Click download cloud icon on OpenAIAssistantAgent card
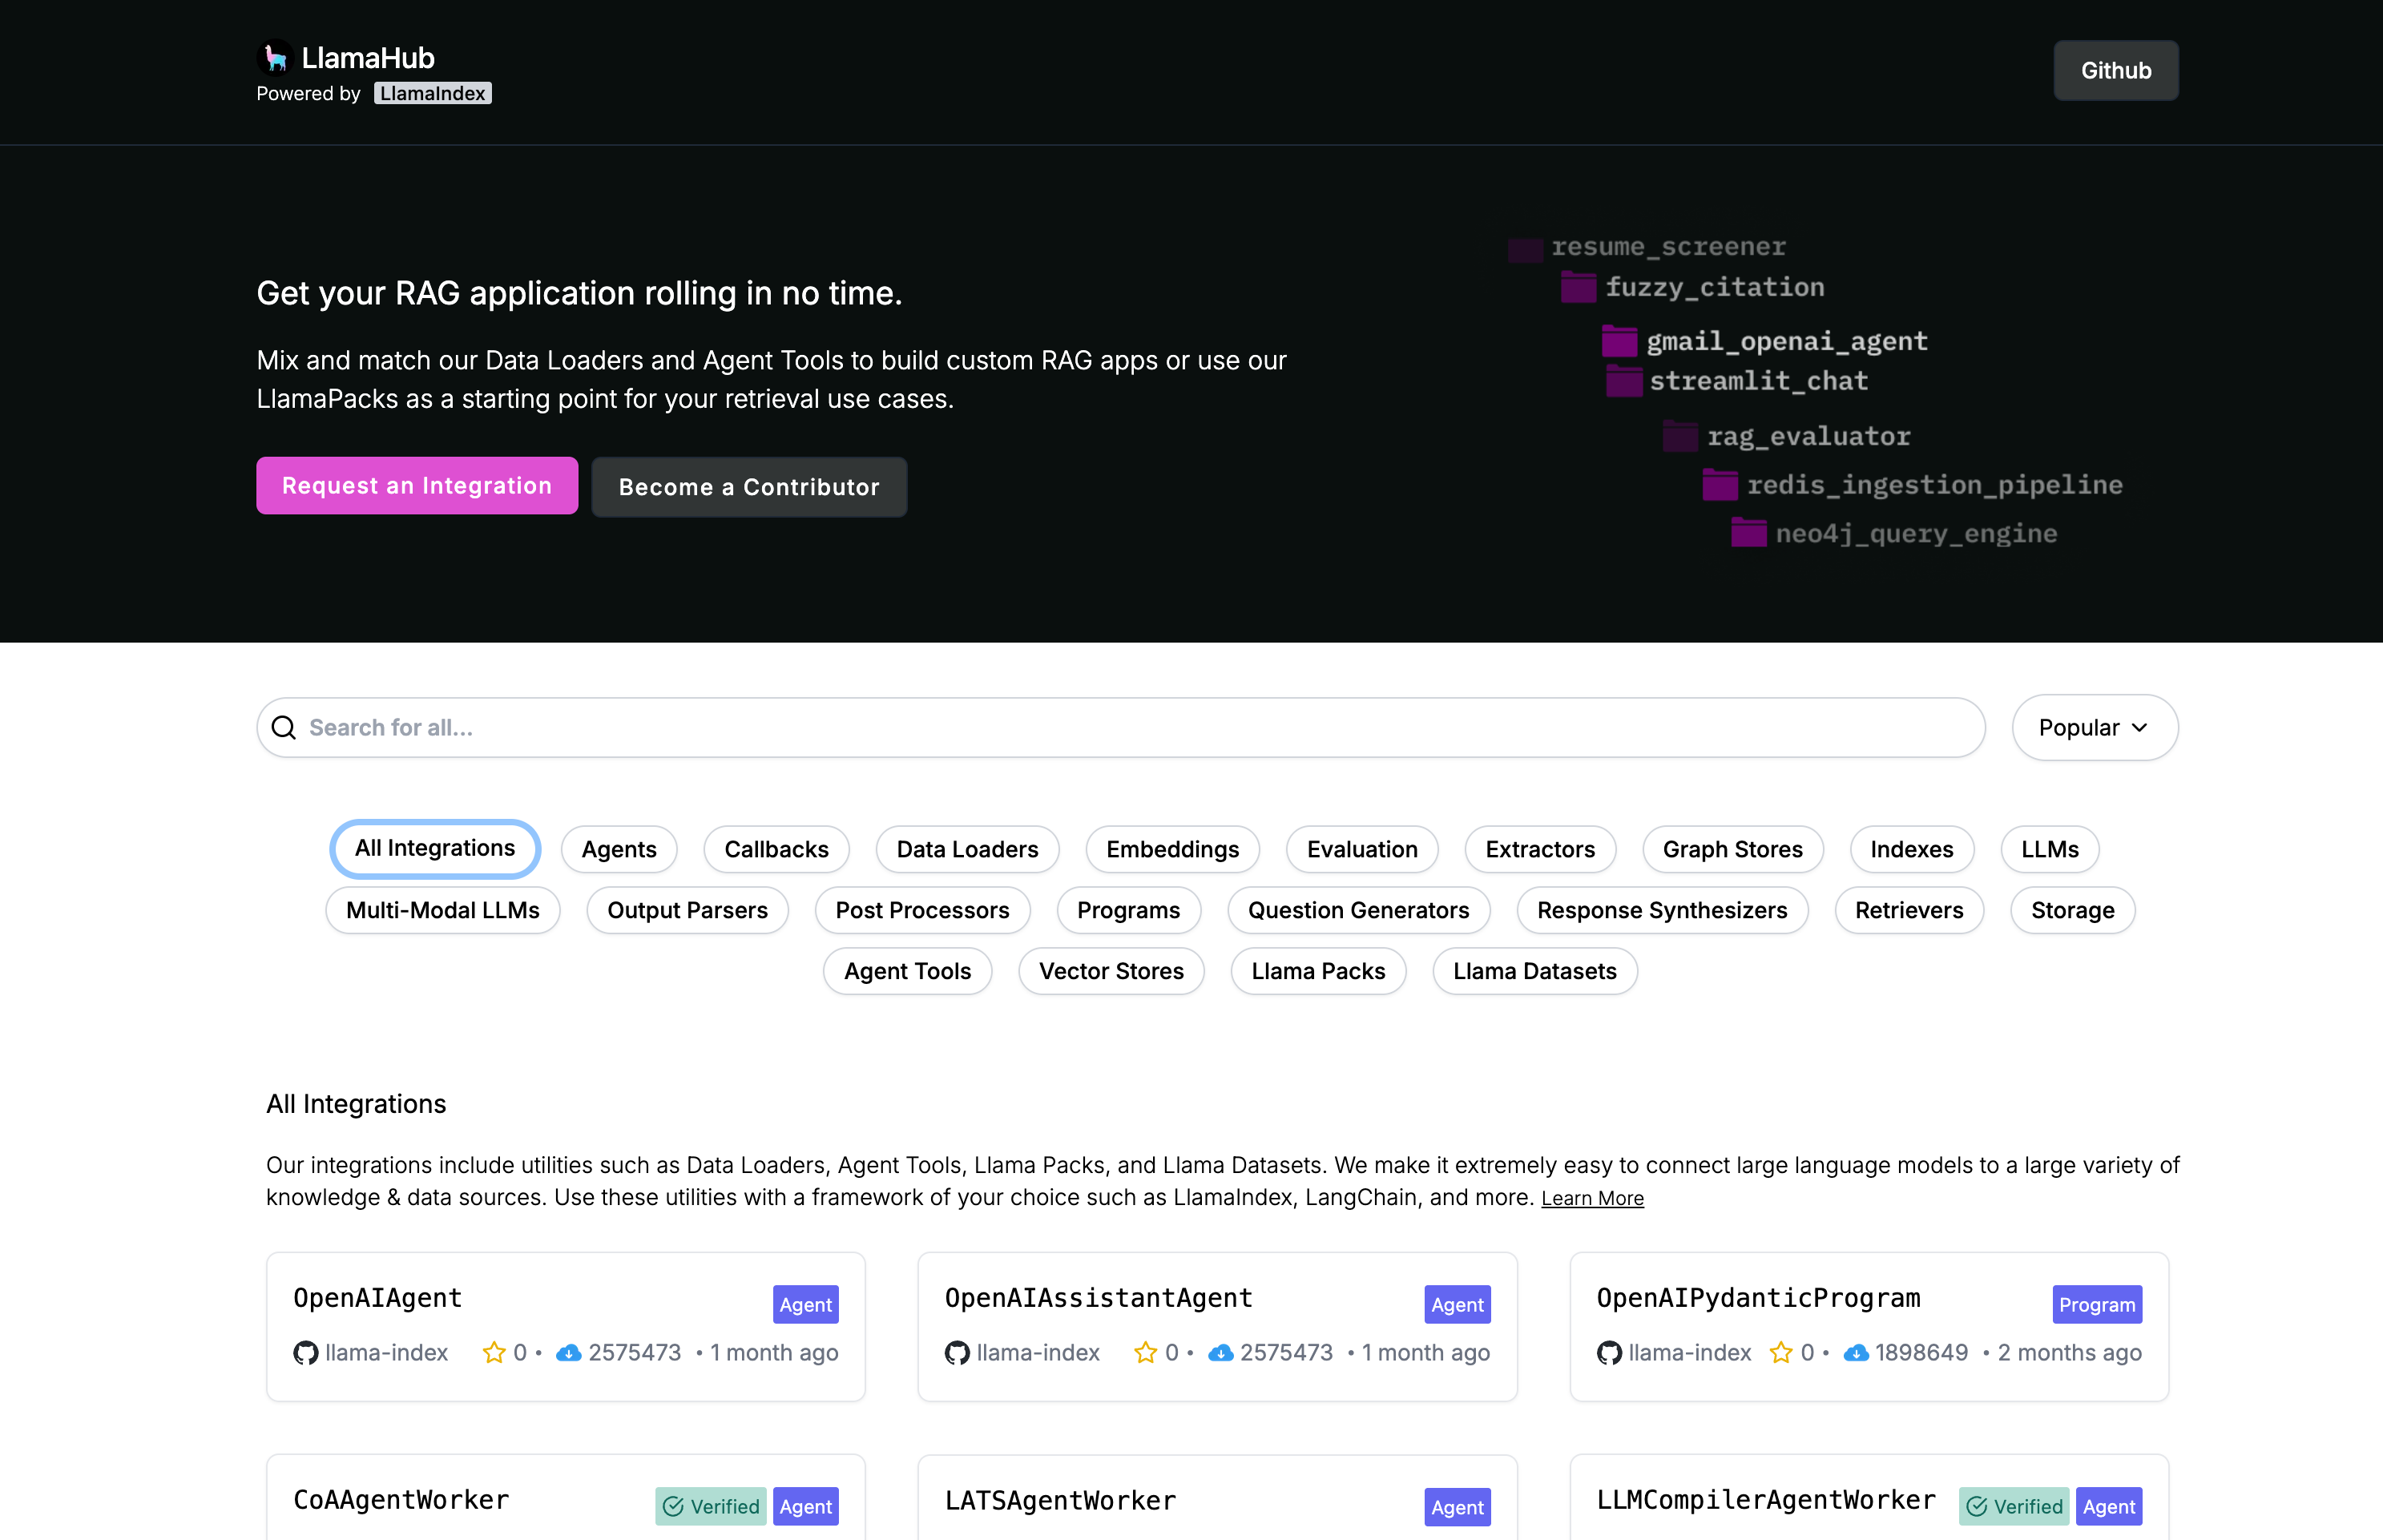The width and height of the screenshot is (2383, 1540). 1221,1353
